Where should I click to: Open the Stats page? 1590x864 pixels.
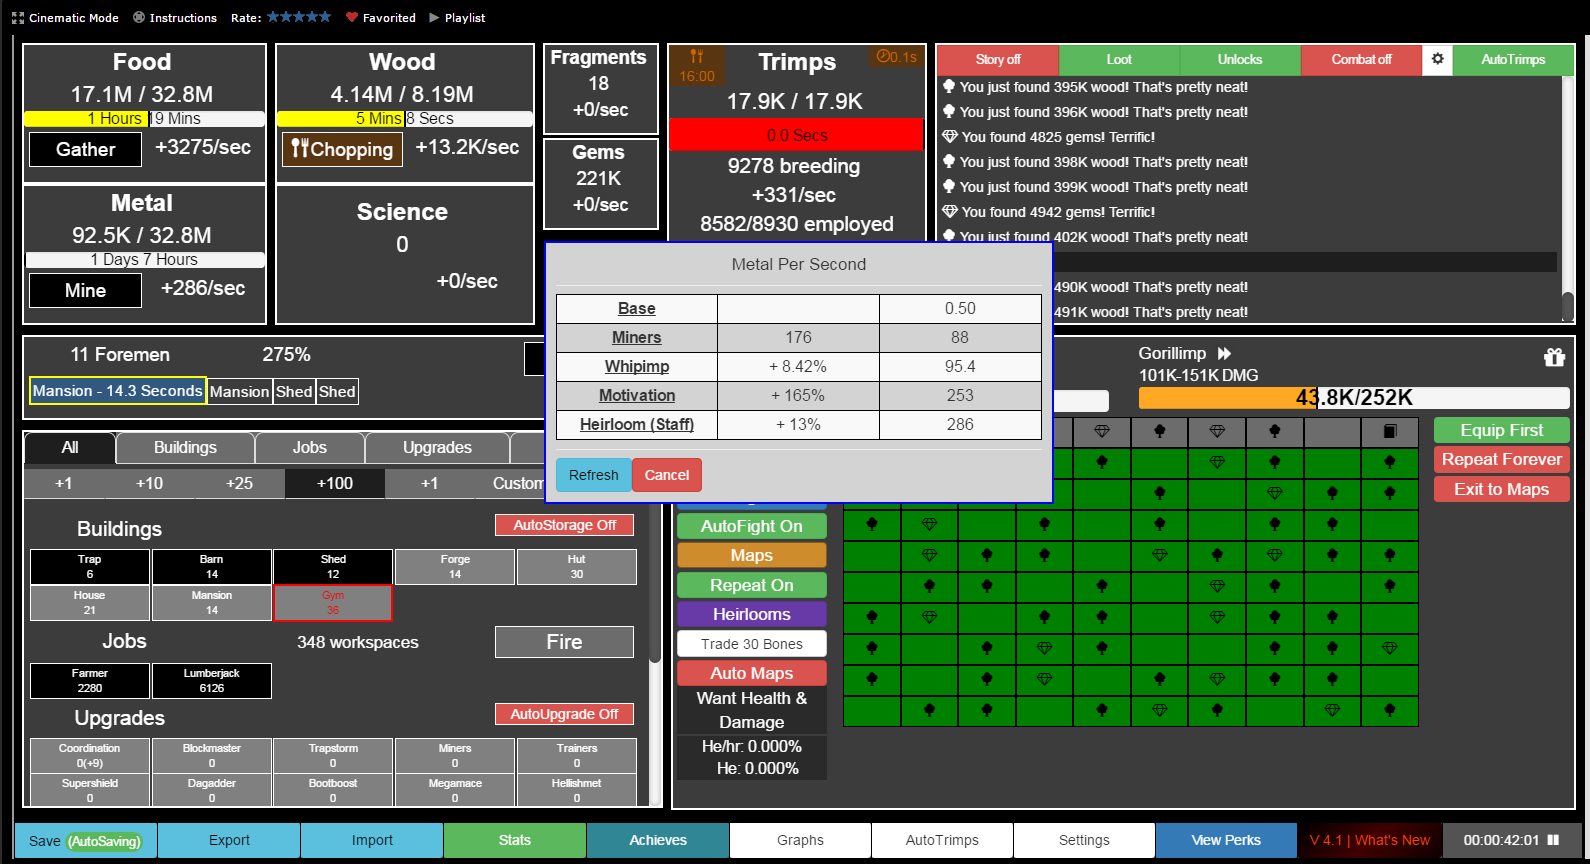515,841
